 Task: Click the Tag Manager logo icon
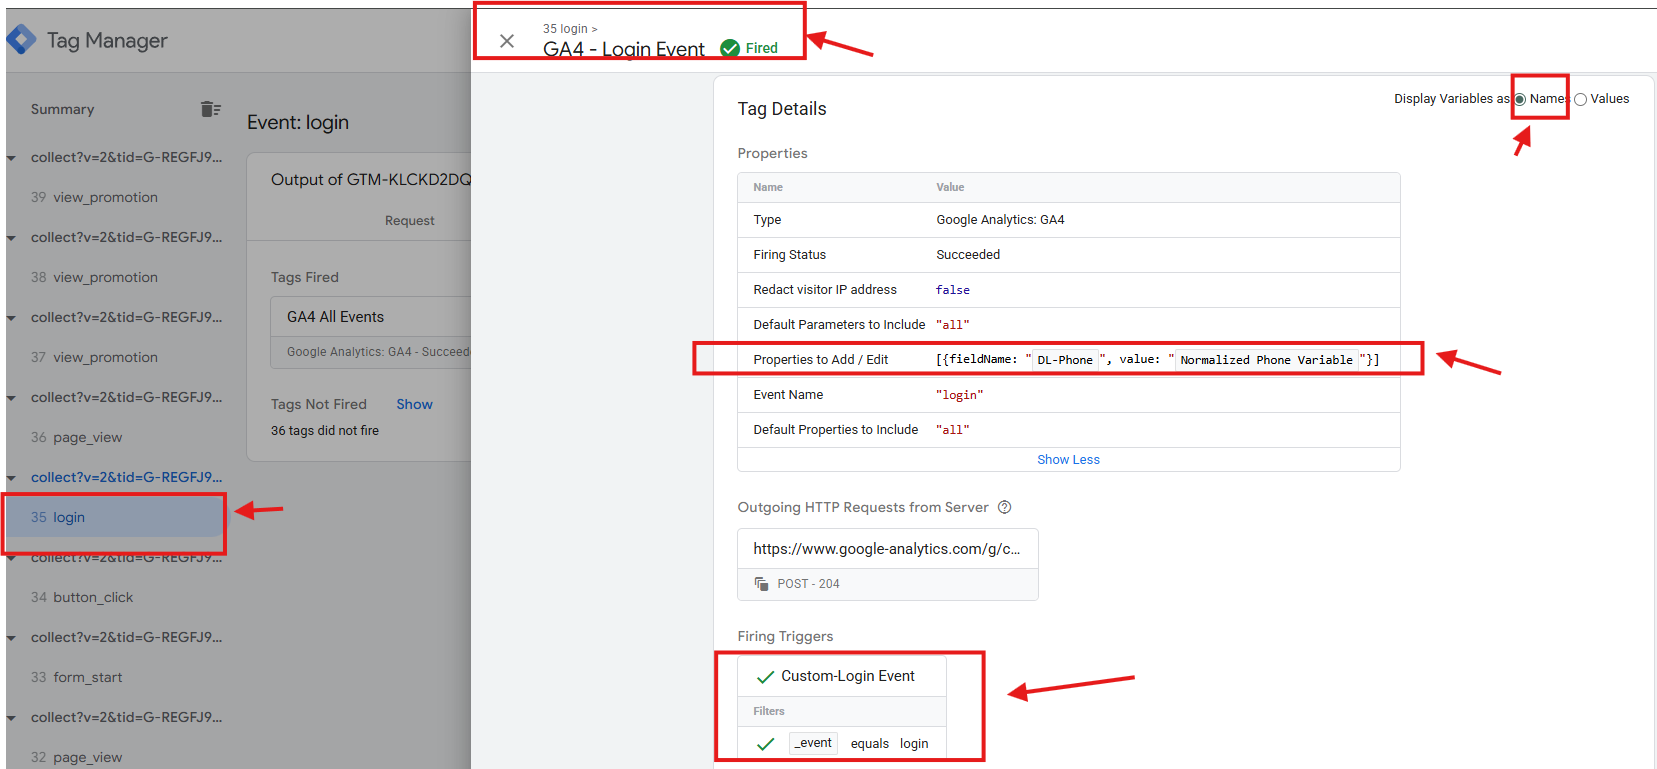tap(20, 40)
